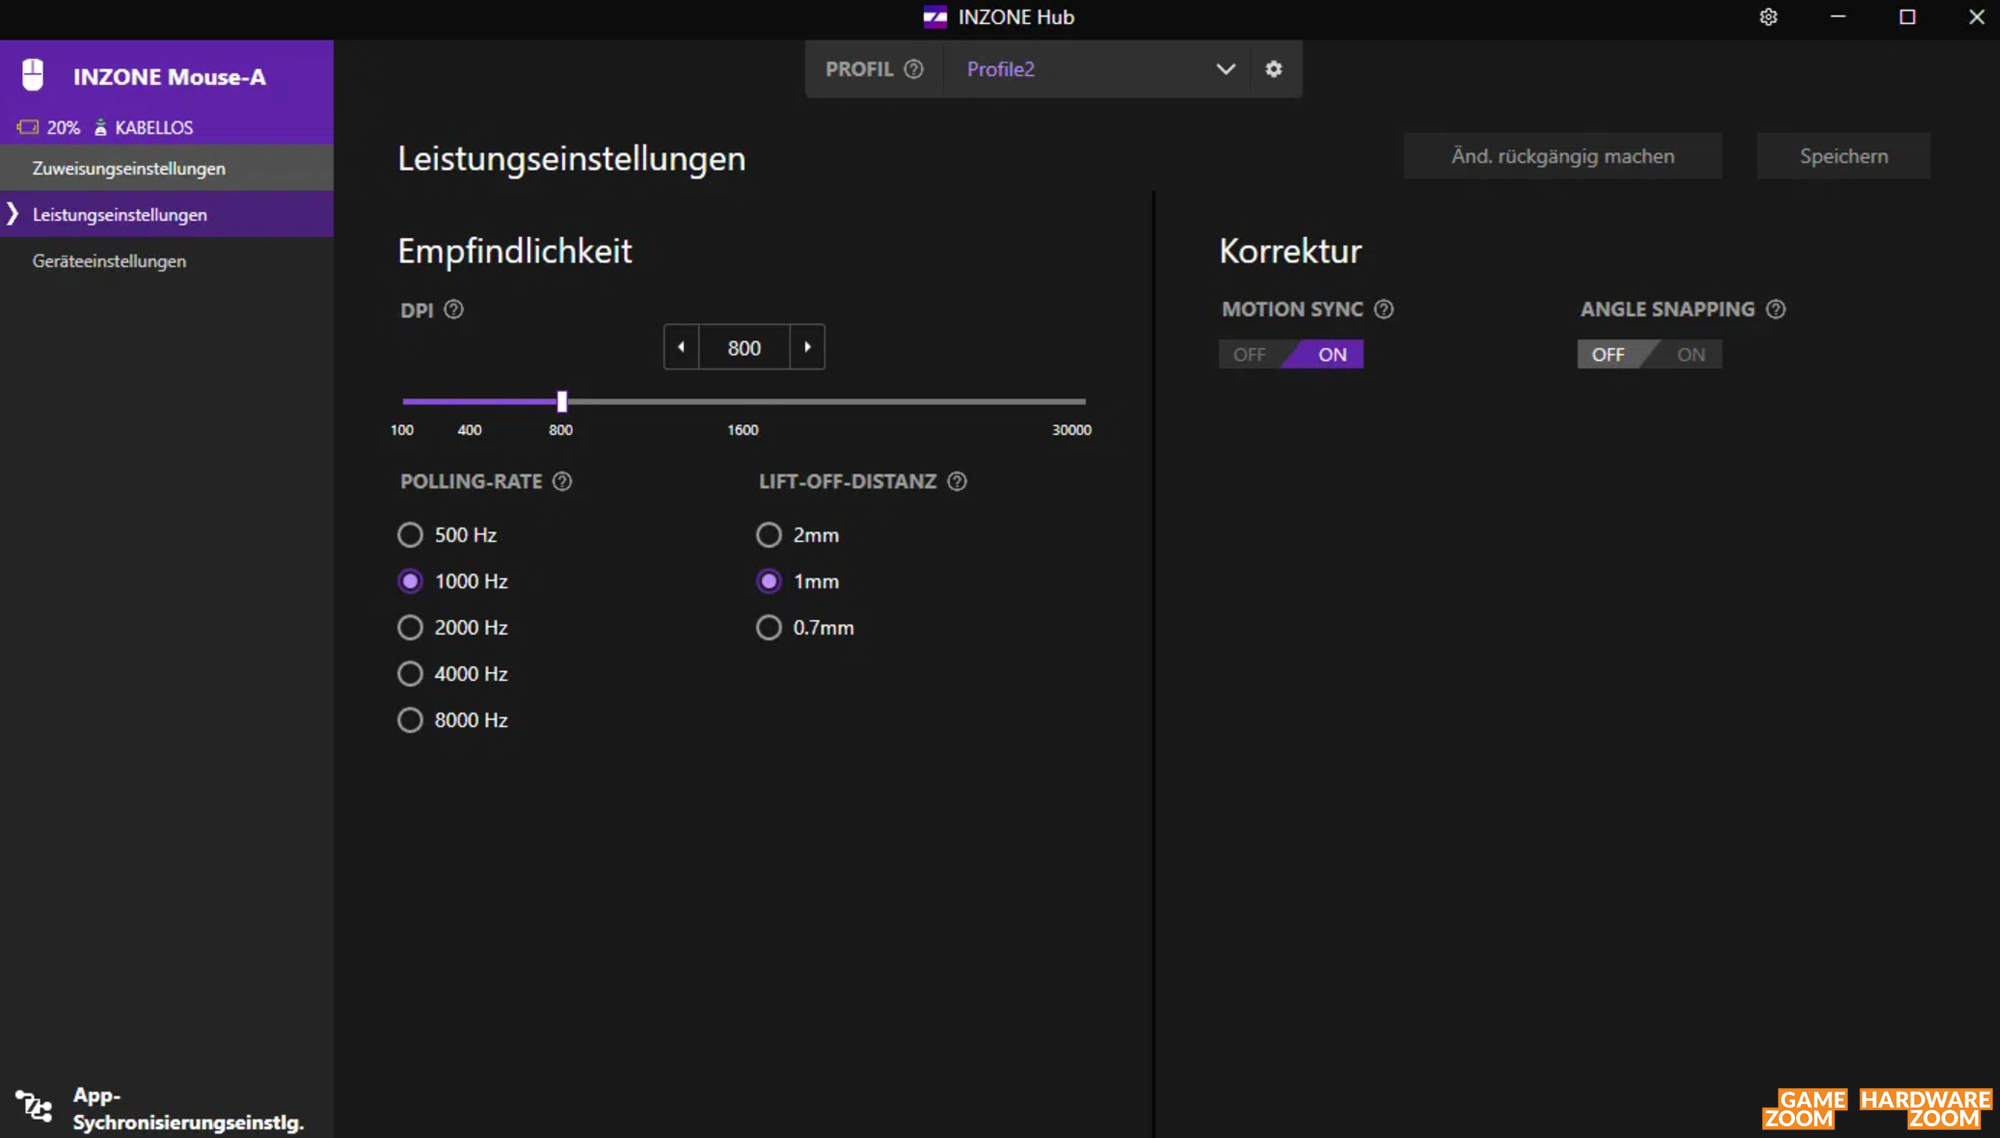2000x1138 pixels.
Task: Increase DPI with right arrow
Action: (807, 347)
